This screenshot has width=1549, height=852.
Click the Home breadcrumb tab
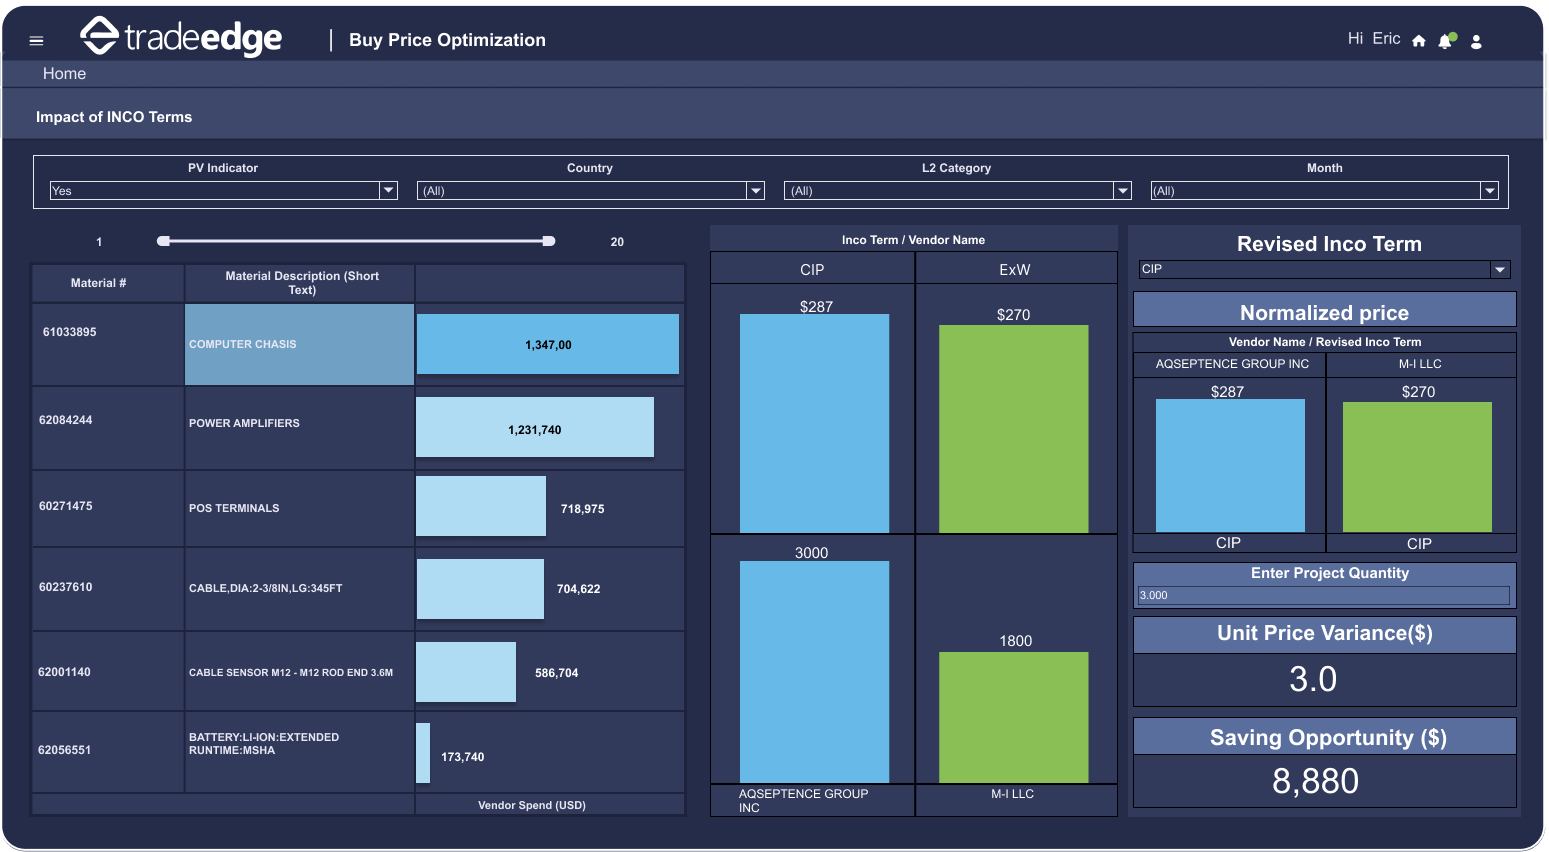64,74
